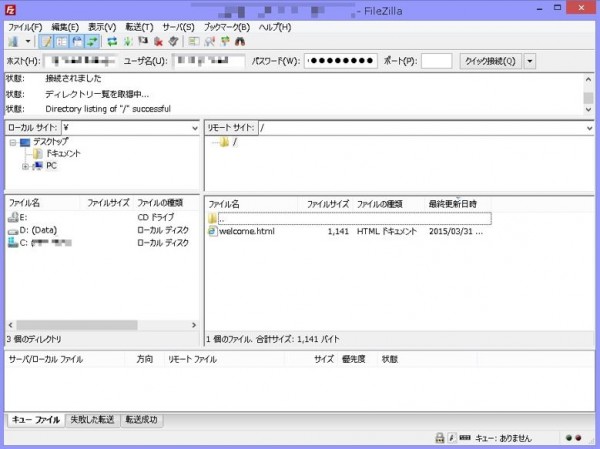Click the パスワード(W) field
The height and width of the screenshot is (449, 600).
click(341, 61)
